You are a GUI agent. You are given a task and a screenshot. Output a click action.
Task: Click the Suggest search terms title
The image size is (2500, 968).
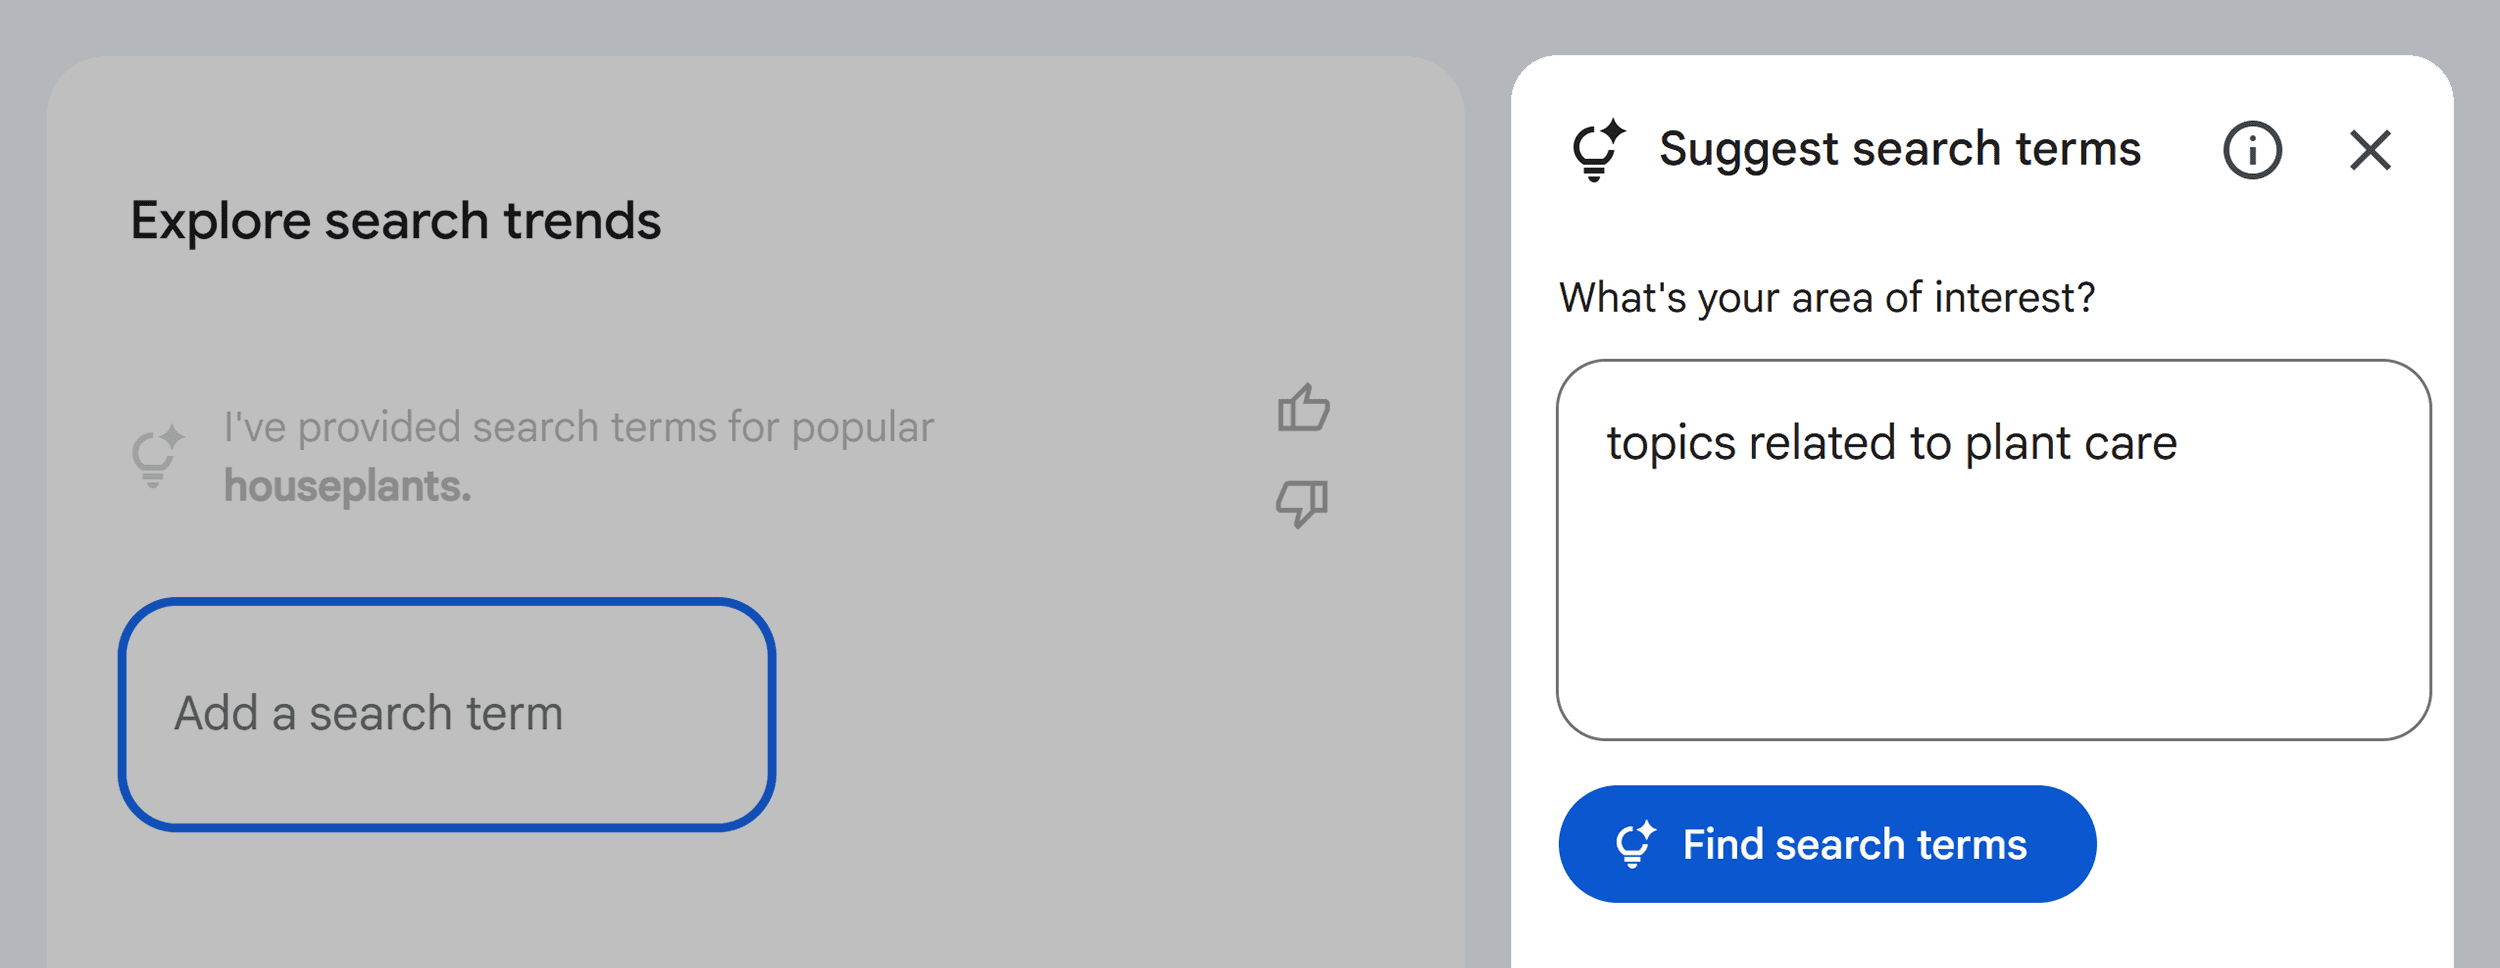click(1898, 148)
